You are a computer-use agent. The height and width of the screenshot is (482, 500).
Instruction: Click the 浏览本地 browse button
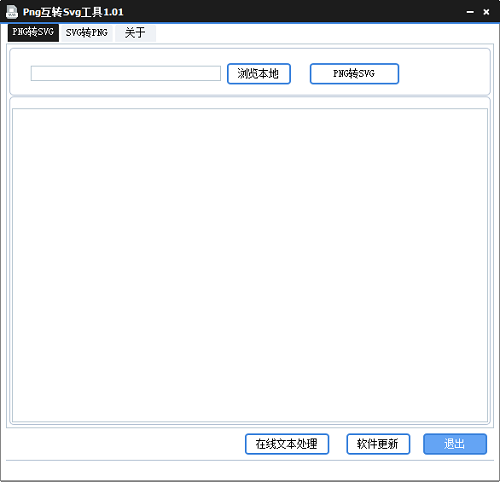pos(259,74)
